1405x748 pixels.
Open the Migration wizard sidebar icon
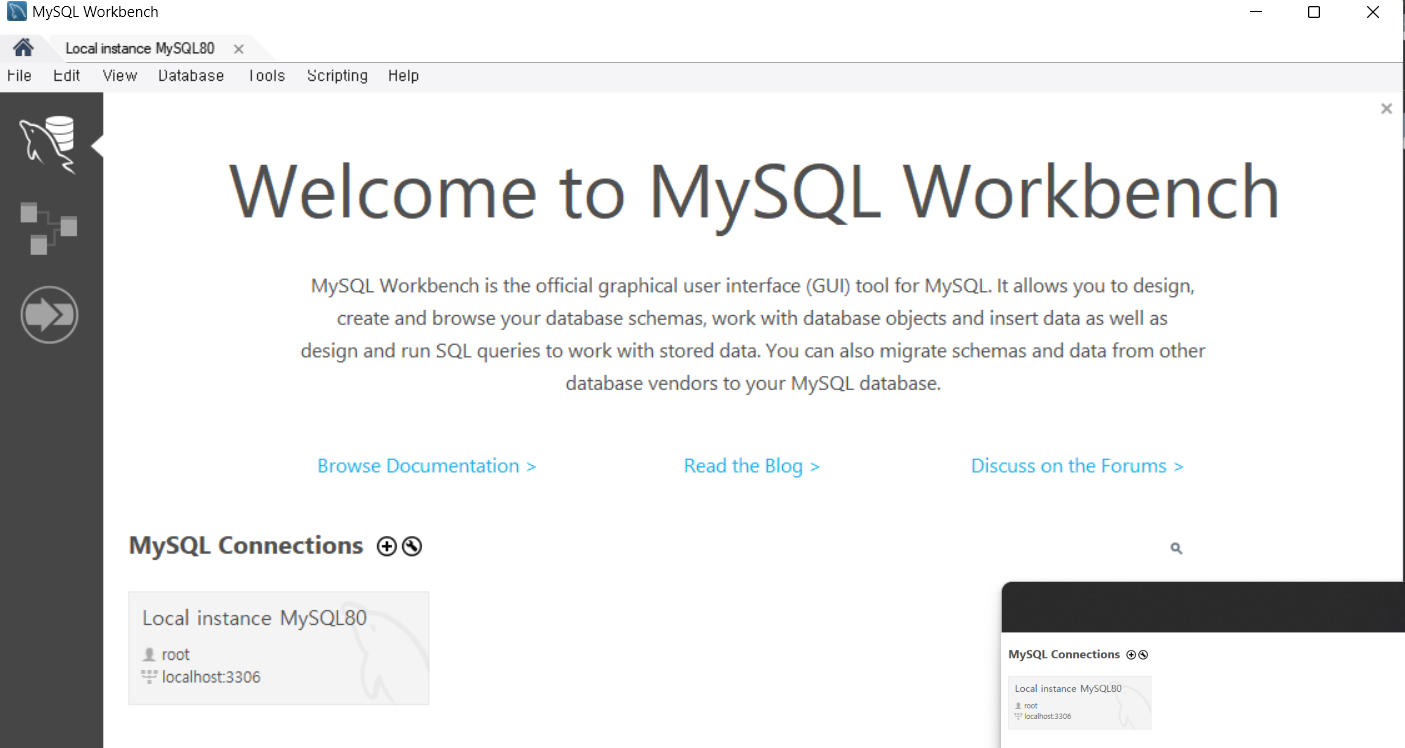coord(49,315)
